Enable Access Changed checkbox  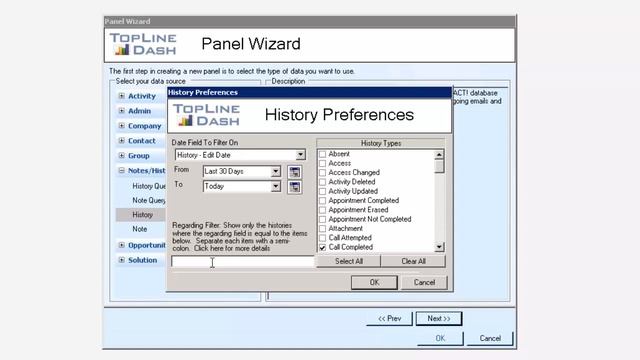coord(322,173)
